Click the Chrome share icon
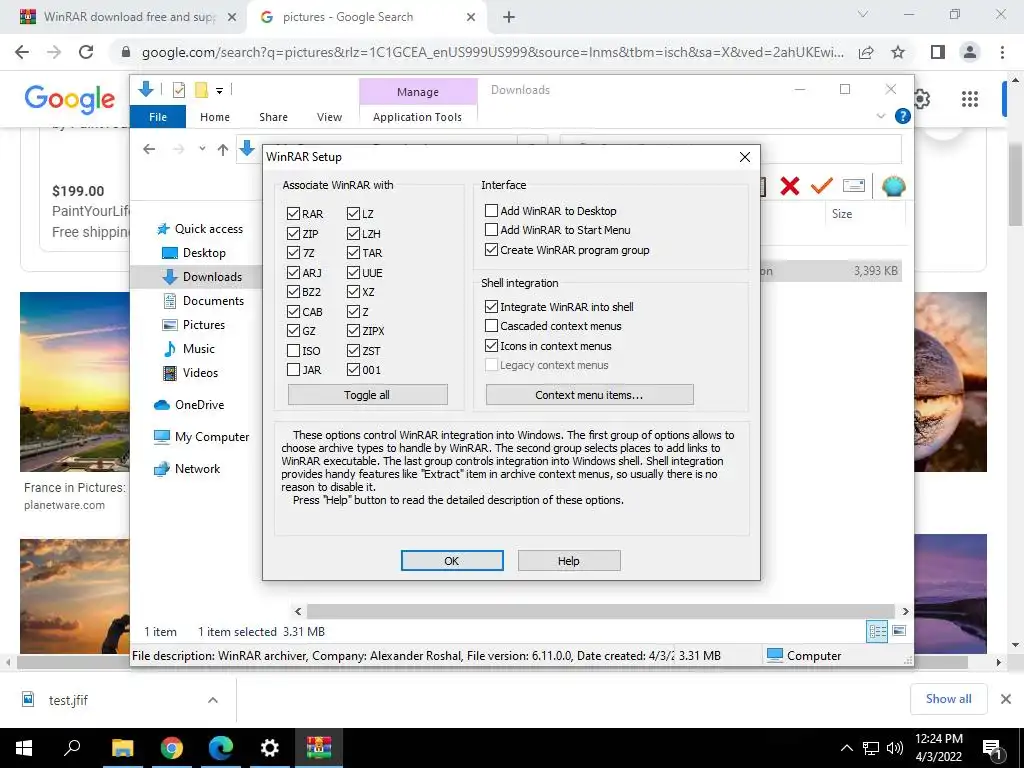1024x768 pixels. point(866,52)
